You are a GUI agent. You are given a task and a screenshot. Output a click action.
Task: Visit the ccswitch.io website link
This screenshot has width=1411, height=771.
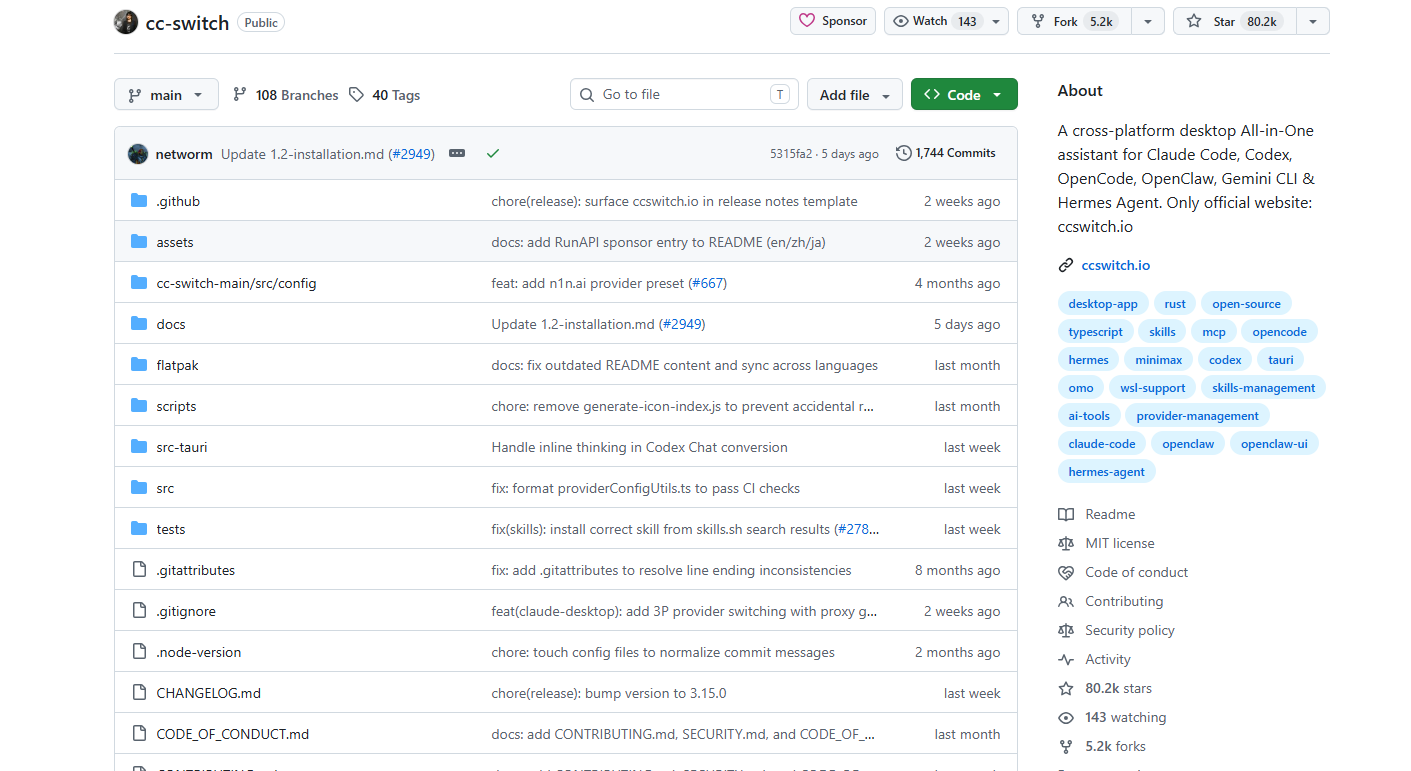pos(1115,265)
